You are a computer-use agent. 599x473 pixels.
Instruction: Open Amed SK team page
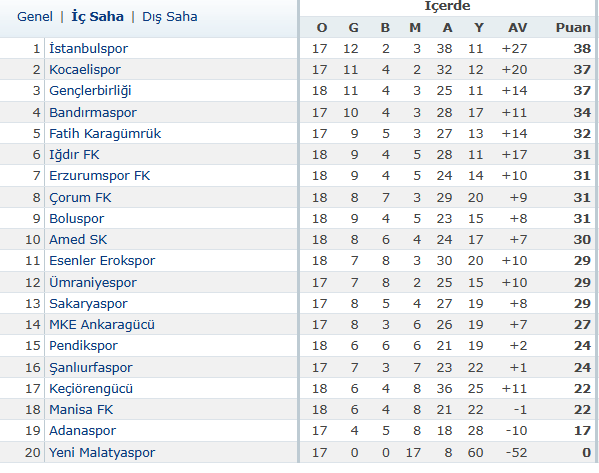tap(78, 240)
